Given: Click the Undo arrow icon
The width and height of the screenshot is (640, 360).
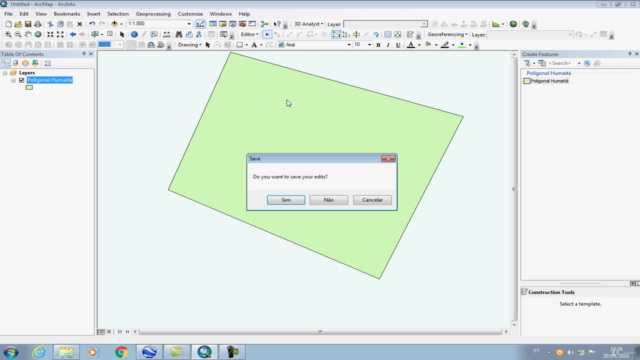Looking at the screenshot, I should [x=92, y=24].
